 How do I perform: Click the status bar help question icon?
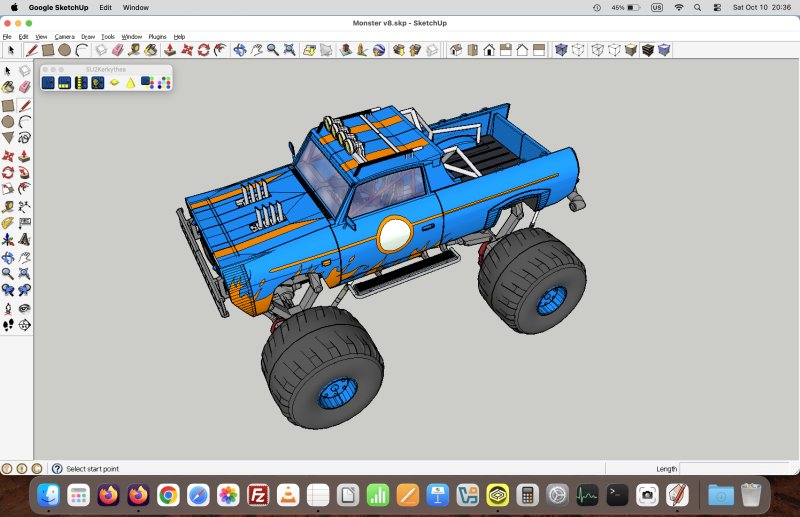point(57,469)
